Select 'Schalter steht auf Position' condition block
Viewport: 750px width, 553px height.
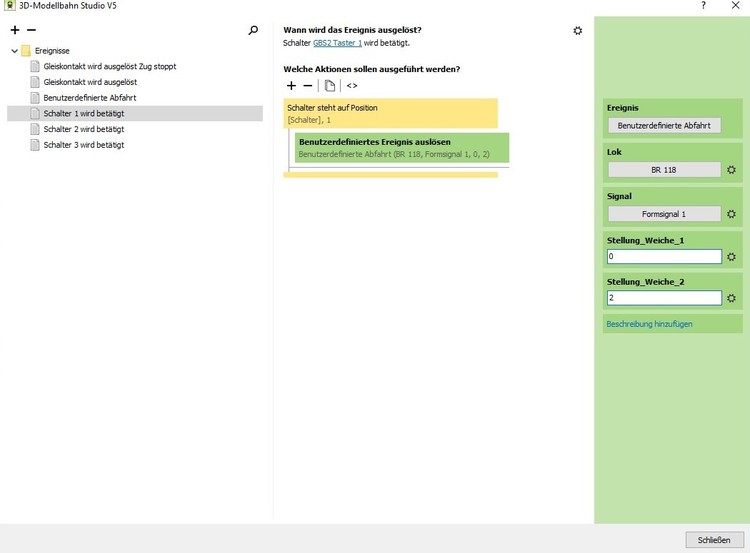pos(390,113)
